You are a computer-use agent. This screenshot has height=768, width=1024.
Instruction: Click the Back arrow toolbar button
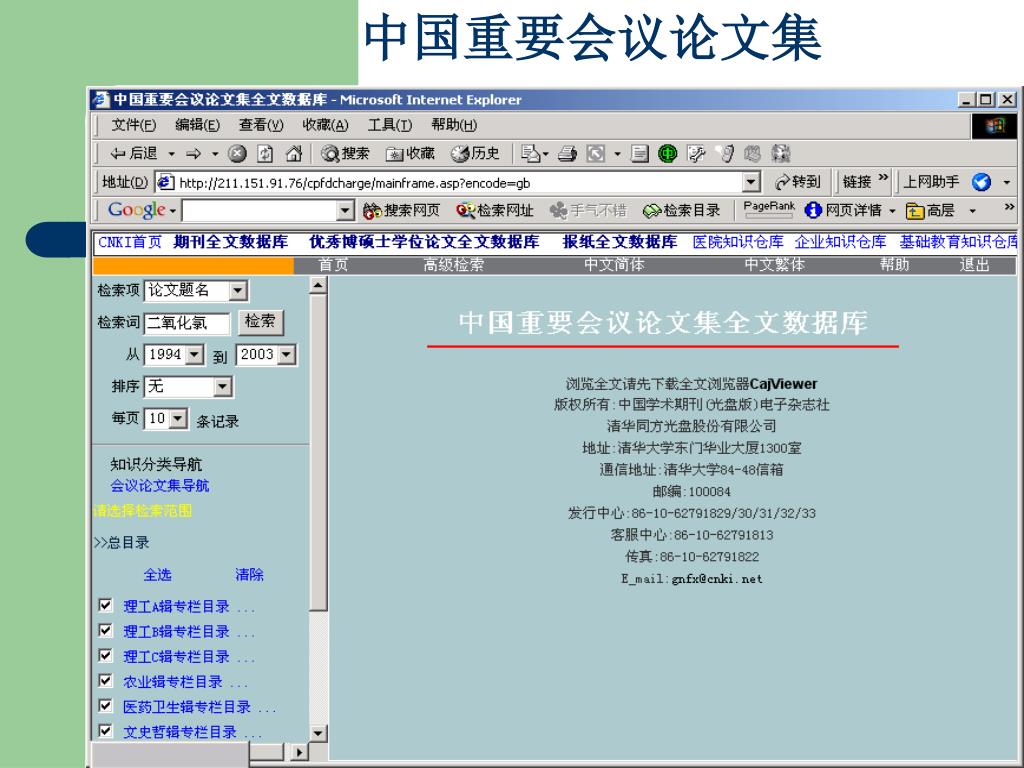click(x=133, y=153)
